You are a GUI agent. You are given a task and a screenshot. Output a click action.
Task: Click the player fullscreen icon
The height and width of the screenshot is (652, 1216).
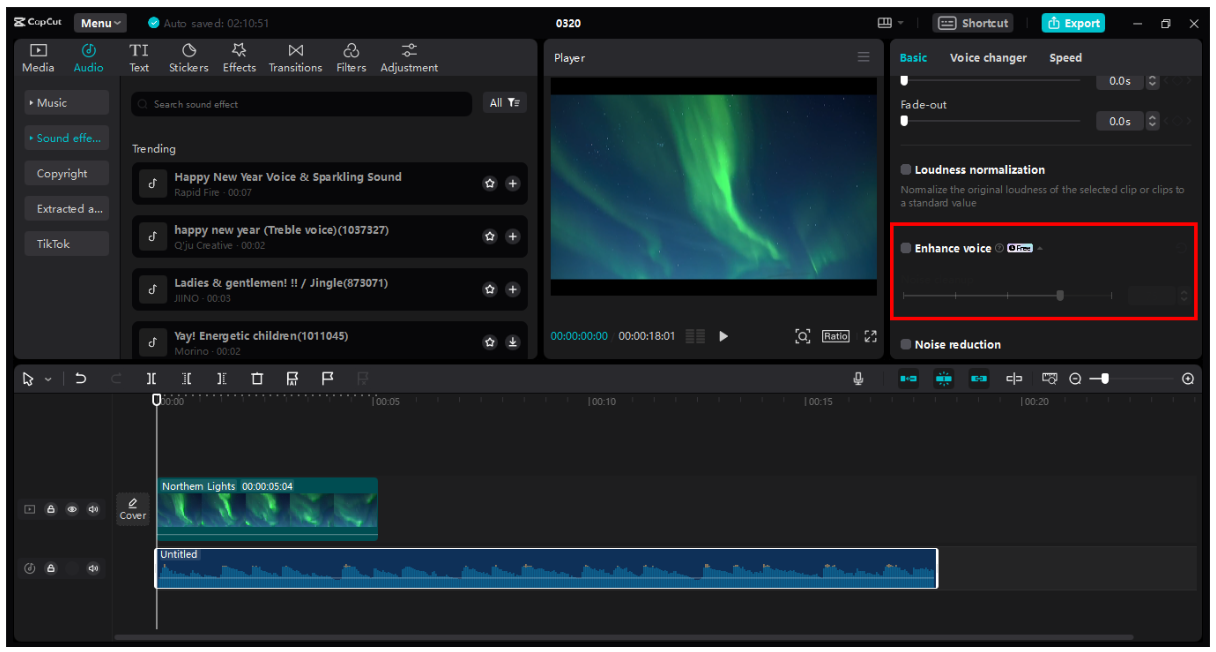(870, 336)
